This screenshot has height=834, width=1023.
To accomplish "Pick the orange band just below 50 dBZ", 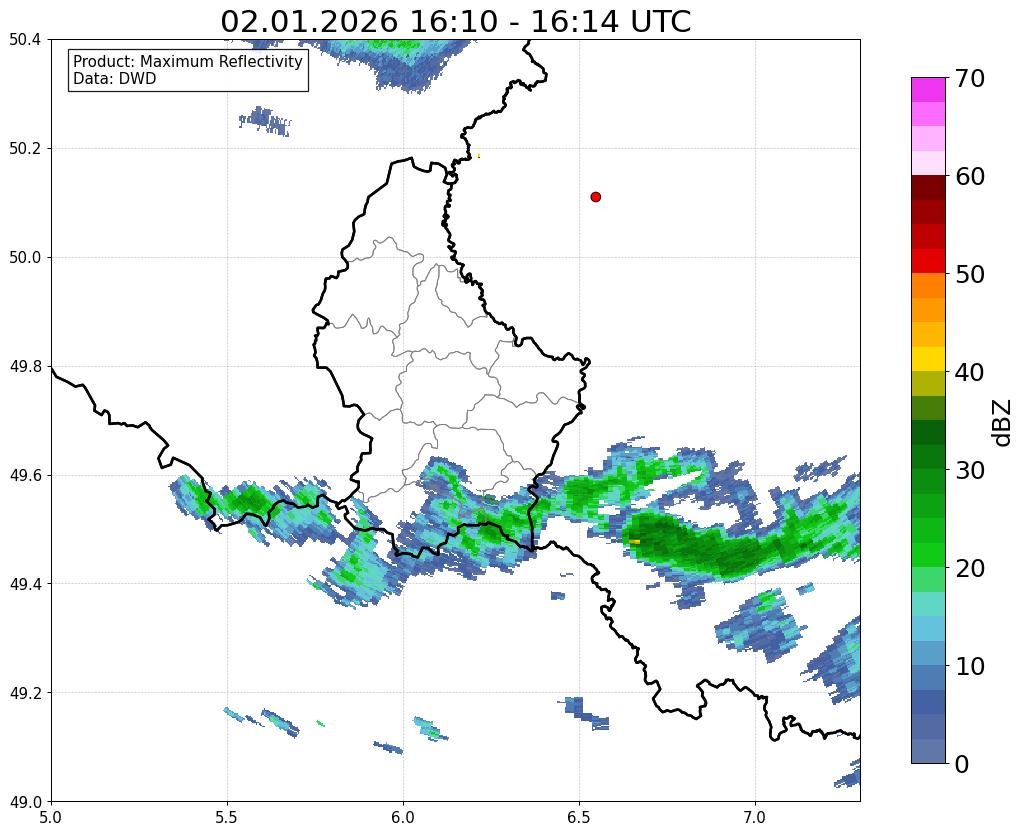I will [x=928, y=286].
